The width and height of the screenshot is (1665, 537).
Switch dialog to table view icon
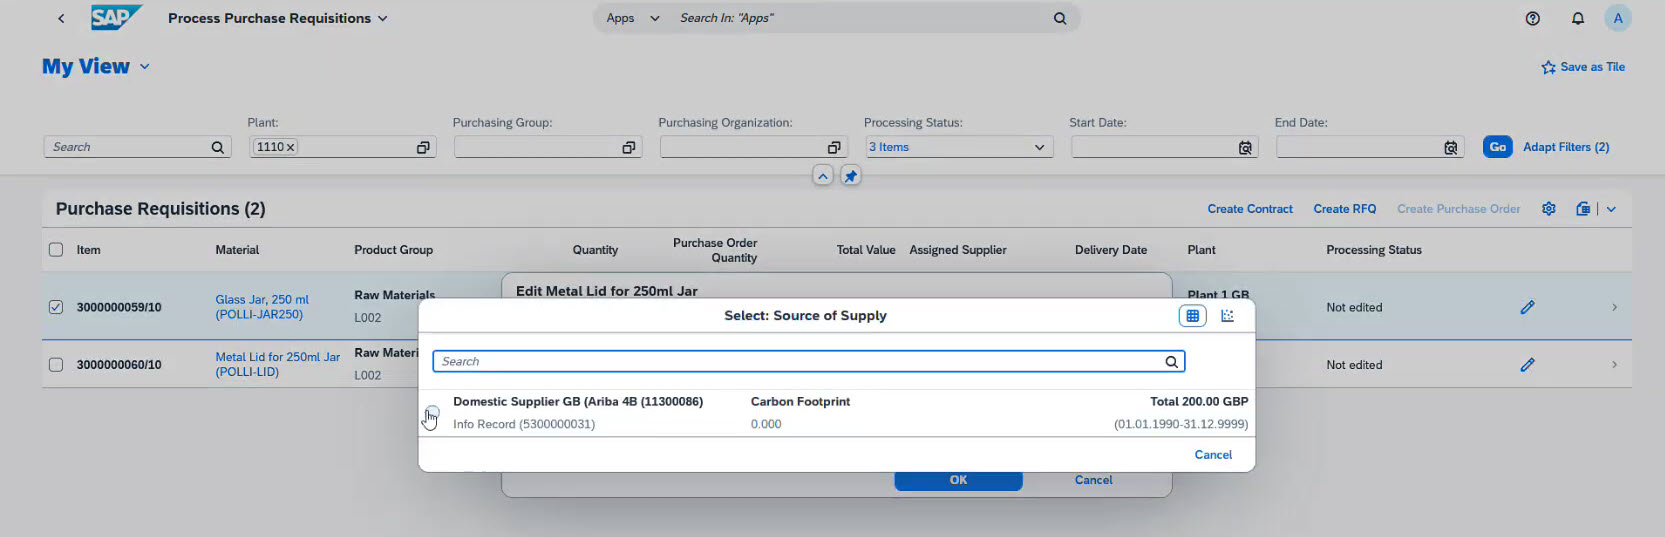[x=1192, y=316]
